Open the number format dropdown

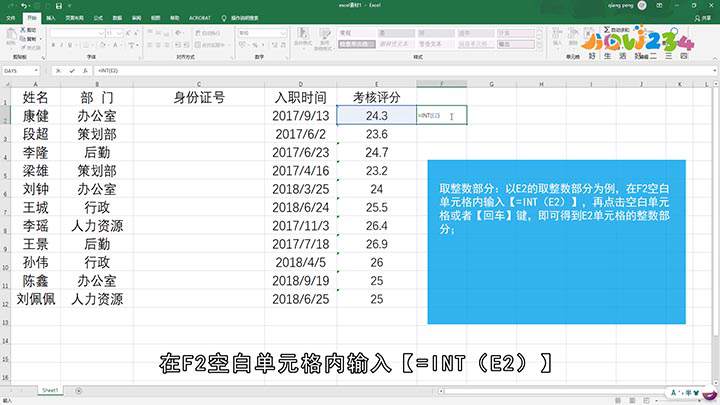(x=283, y=33)
